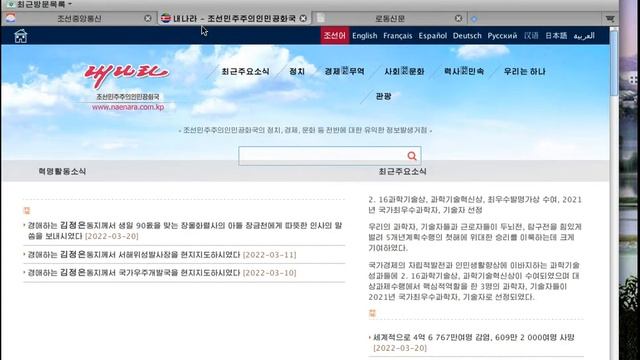
Task: Switch language to 日本語
Action: 556,36
